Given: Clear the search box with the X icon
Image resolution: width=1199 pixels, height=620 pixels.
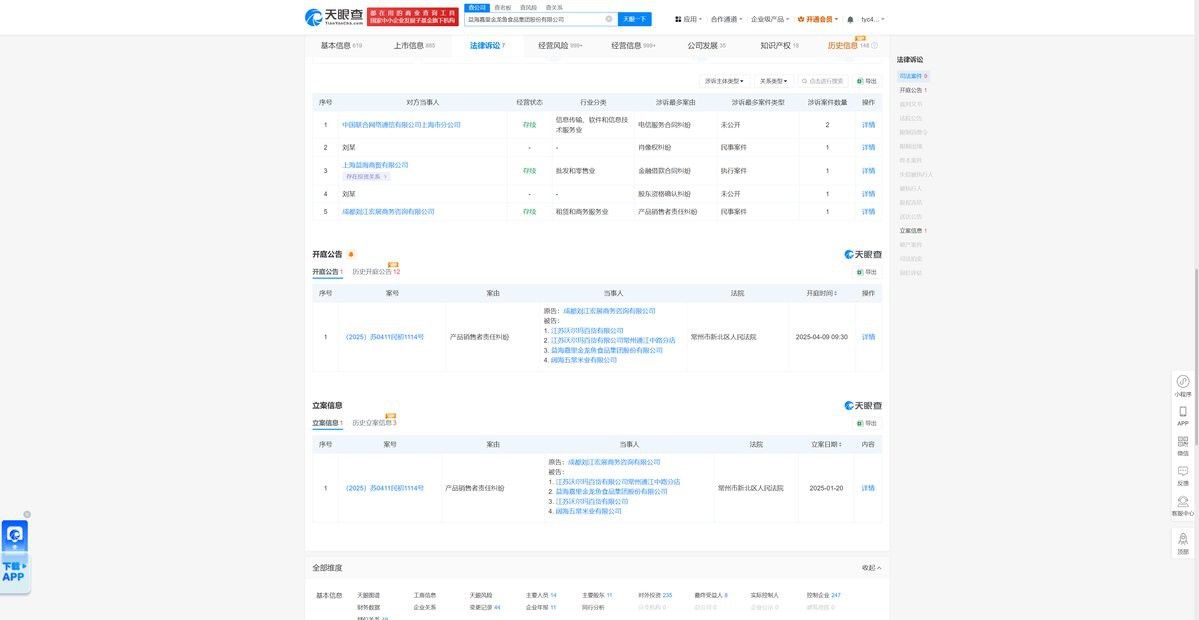Looking at the screenshot, I should 609,19.
